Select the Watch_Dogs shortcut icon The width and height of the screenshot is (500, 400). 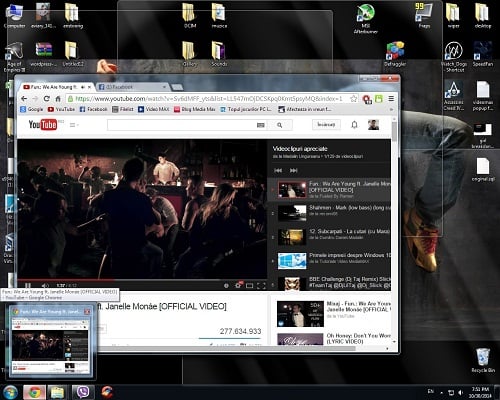coord(455,57)
